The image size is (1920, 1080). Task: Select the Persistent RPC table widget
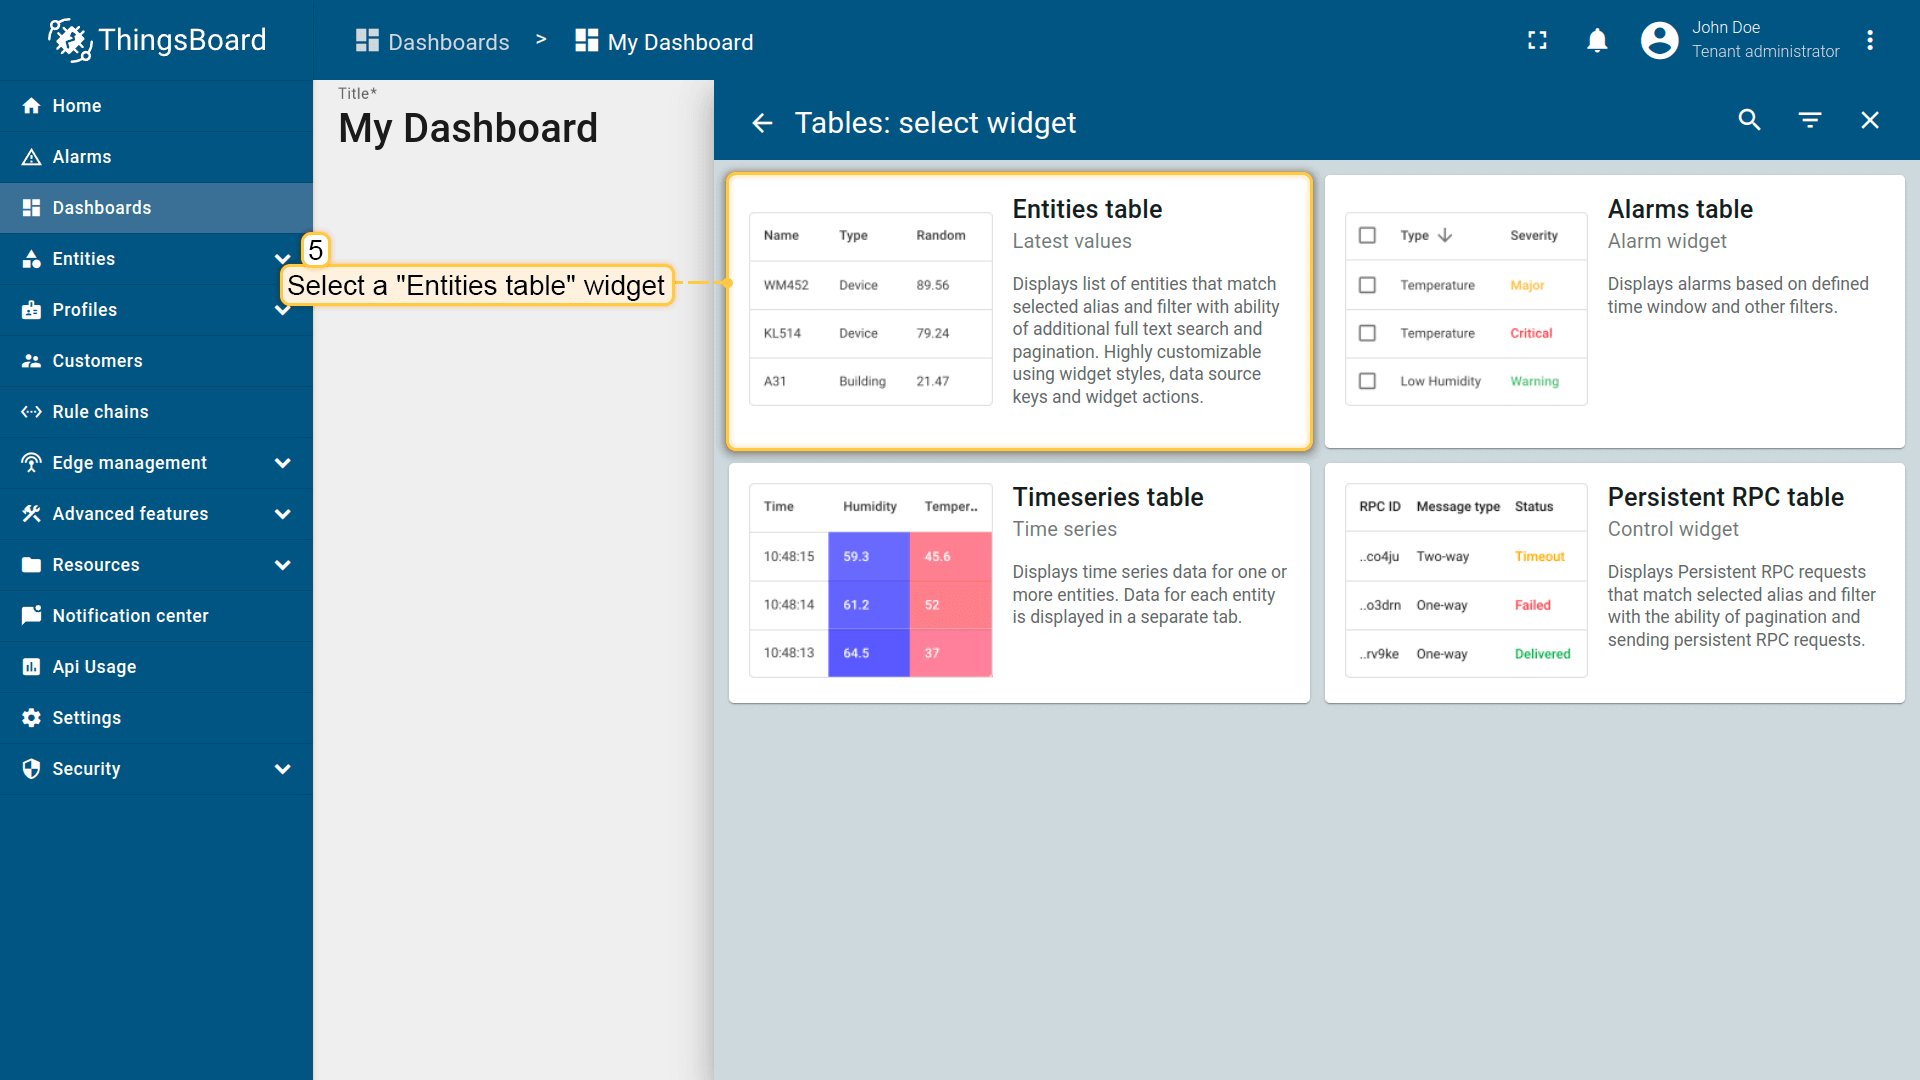(1614, 583)
